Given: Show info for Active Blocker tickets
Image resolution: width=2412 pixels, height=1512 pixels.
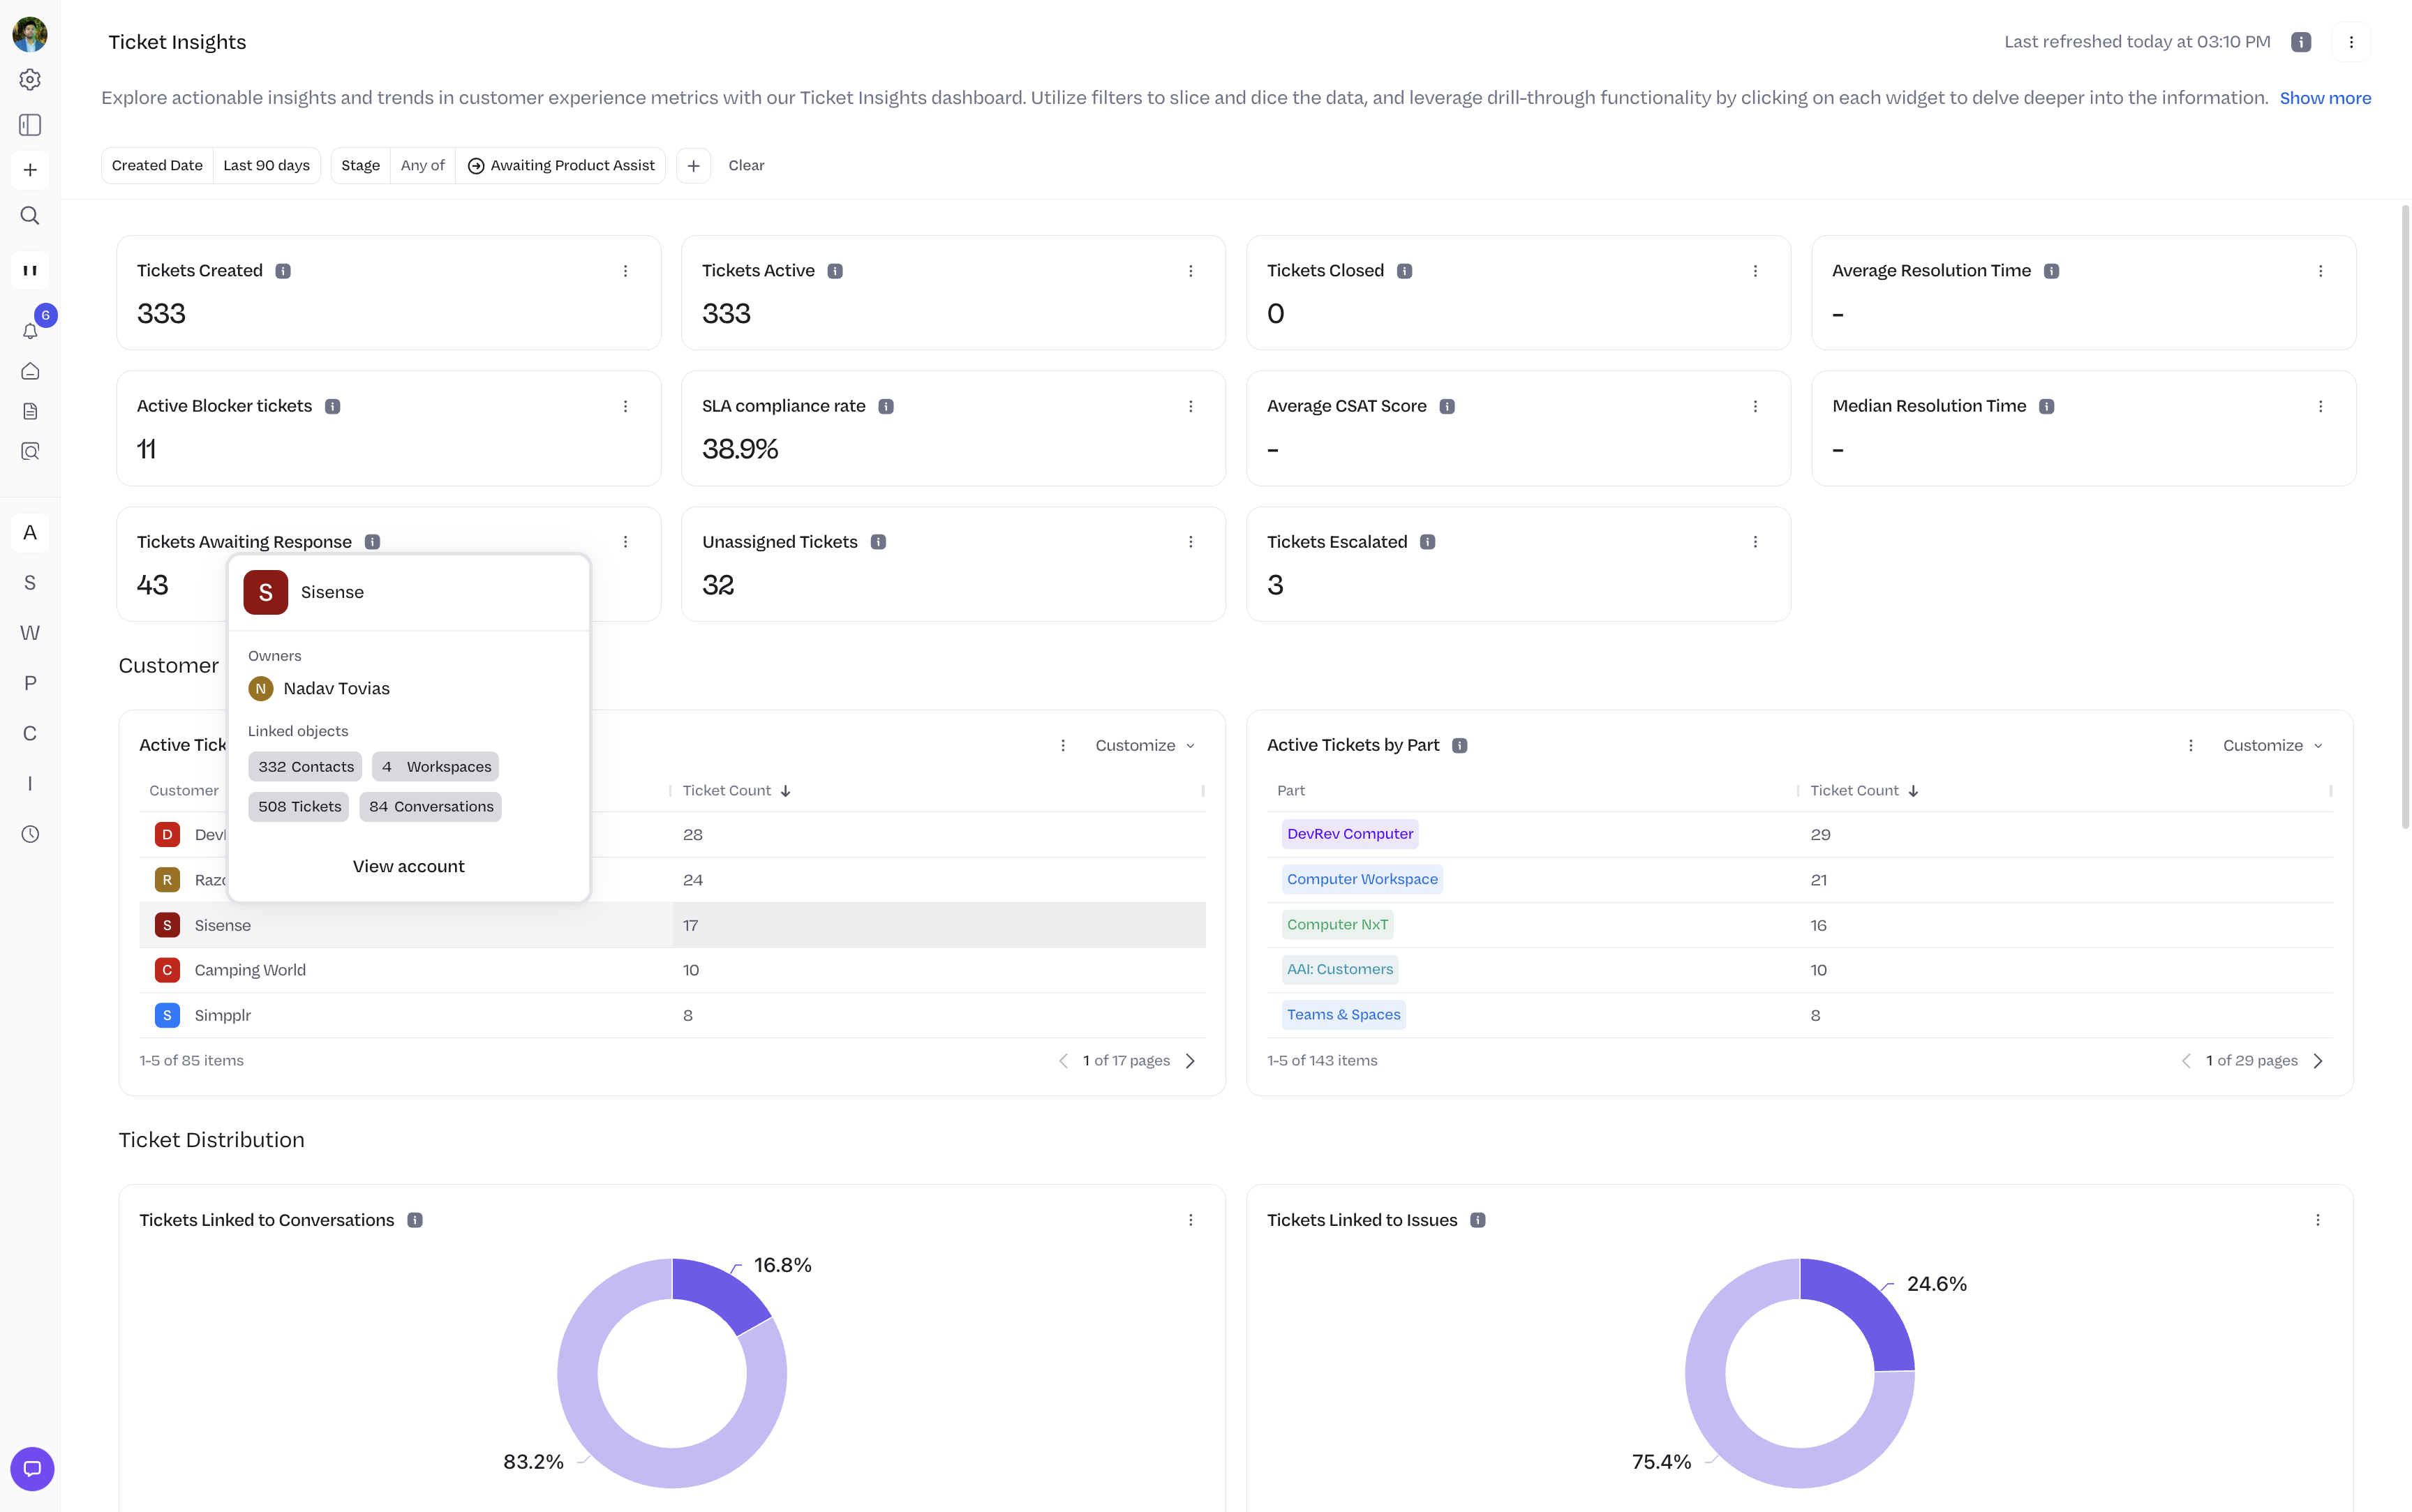Looking at the screenshot, I should (x=333, y=406).
